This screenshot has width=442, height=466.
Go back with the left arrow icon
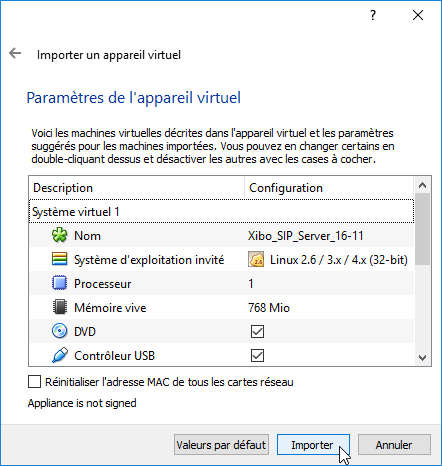[15, 53]
